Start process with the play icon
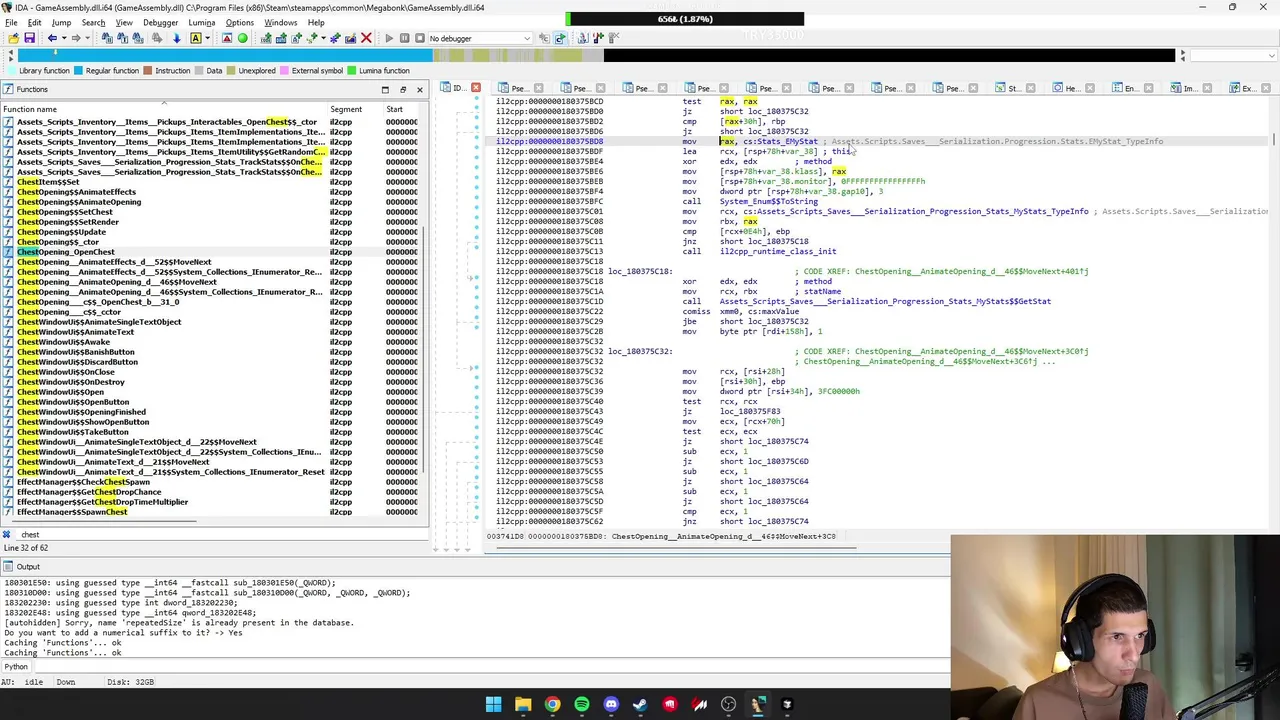 coord(389,38)
